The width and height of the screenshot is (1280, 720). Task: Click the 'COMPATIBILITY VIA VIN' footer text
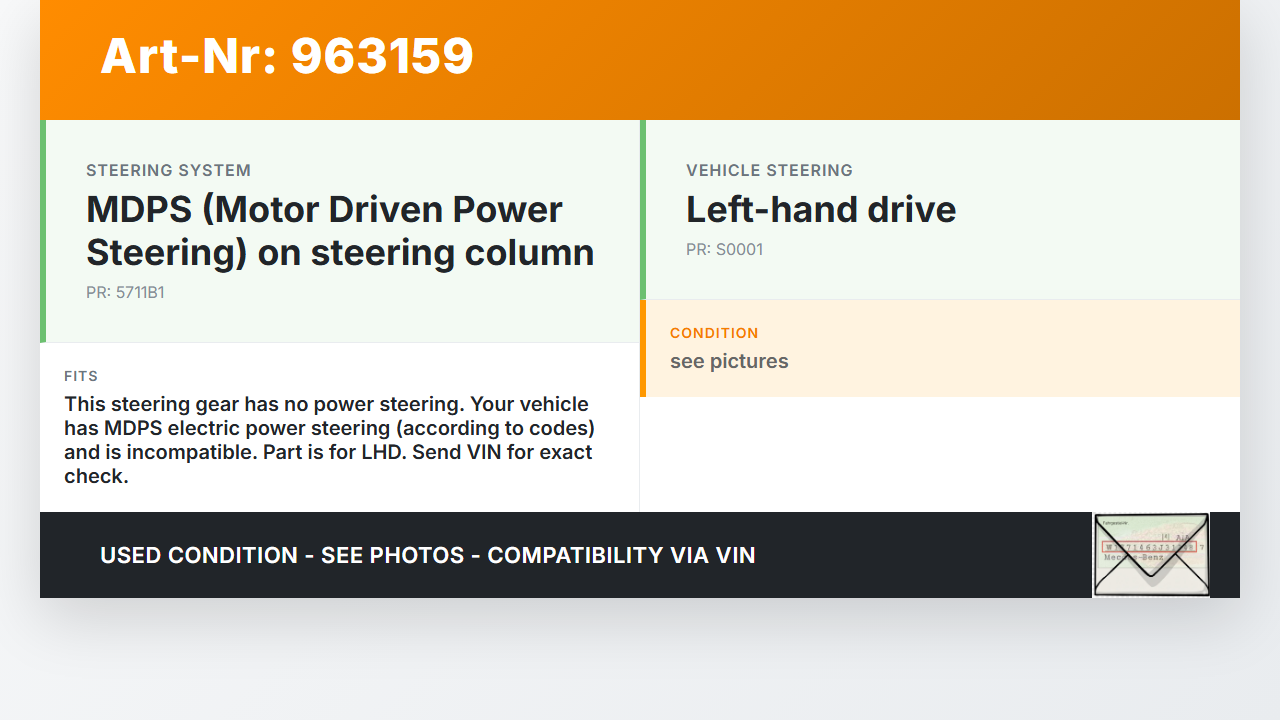pos(621,555)
